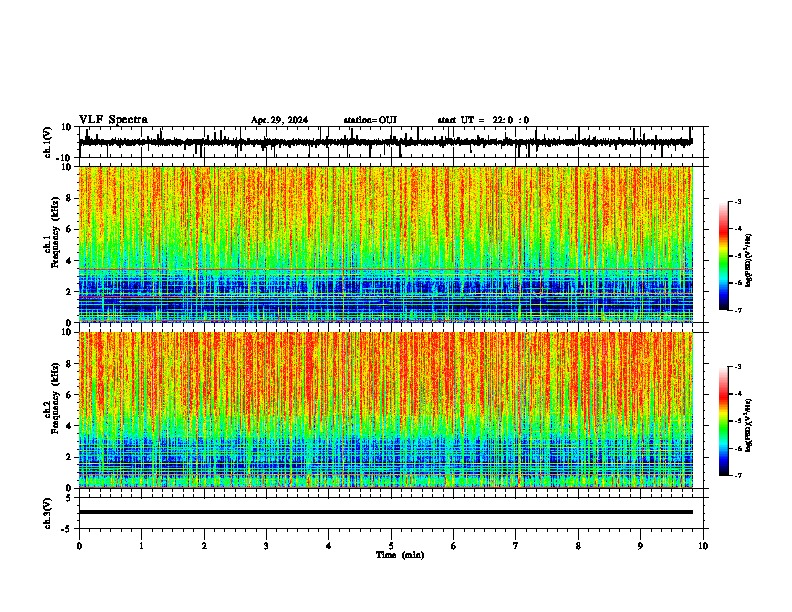Click the date label "Apr. 29, 2024"
The image size is (792, 612).
point(279,120)
